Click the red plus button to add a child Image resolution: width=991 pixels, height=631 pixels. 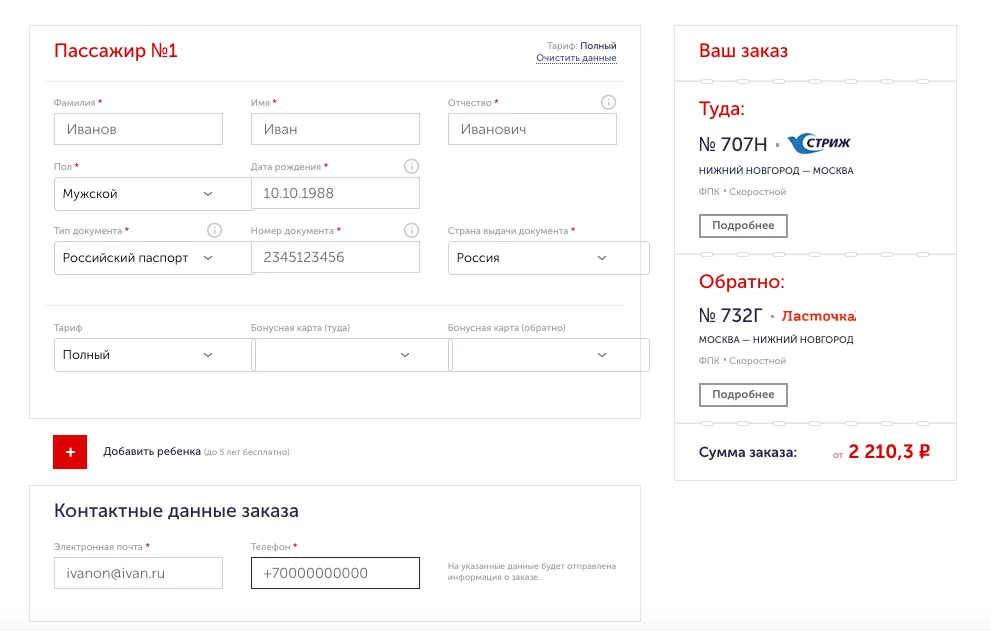pos(70,452)
